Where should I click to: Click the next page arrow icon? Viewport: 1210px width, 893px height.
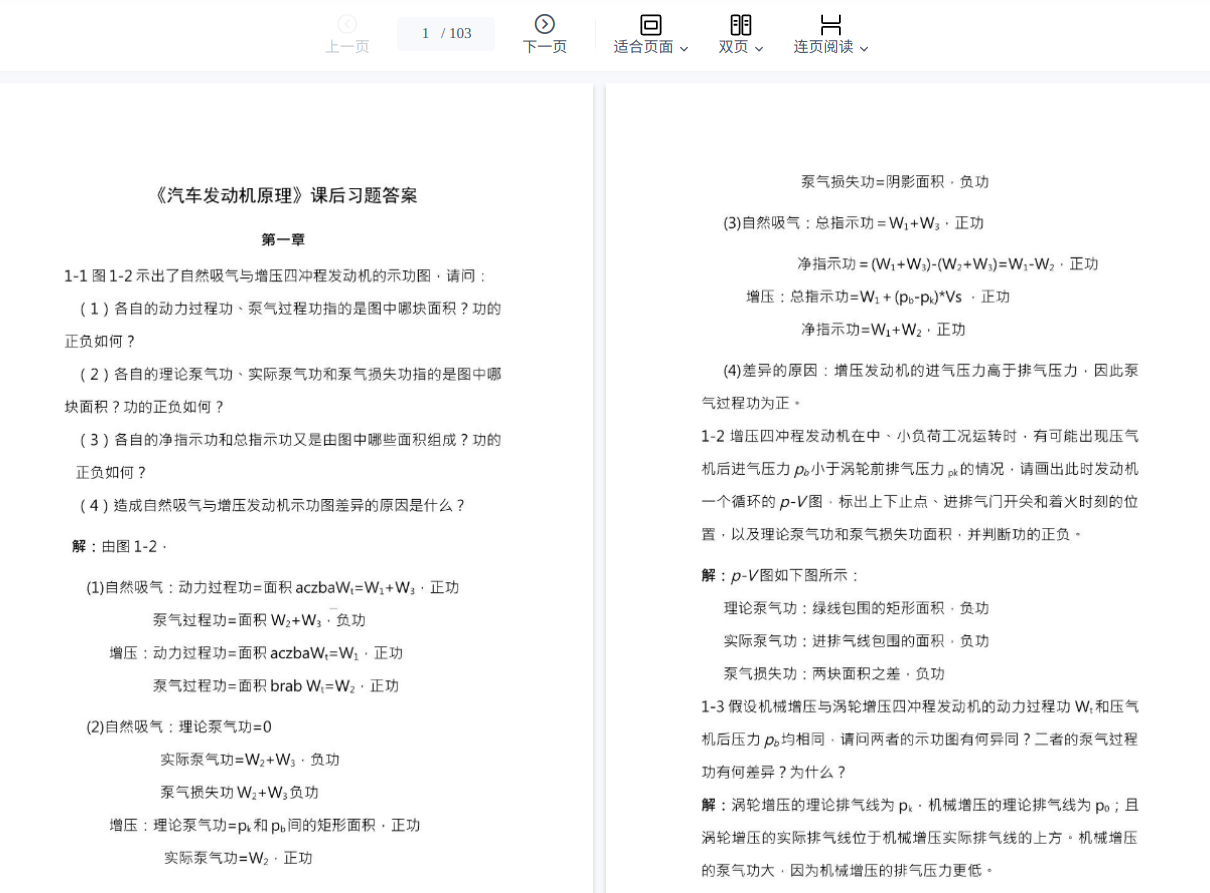point(544,24)
